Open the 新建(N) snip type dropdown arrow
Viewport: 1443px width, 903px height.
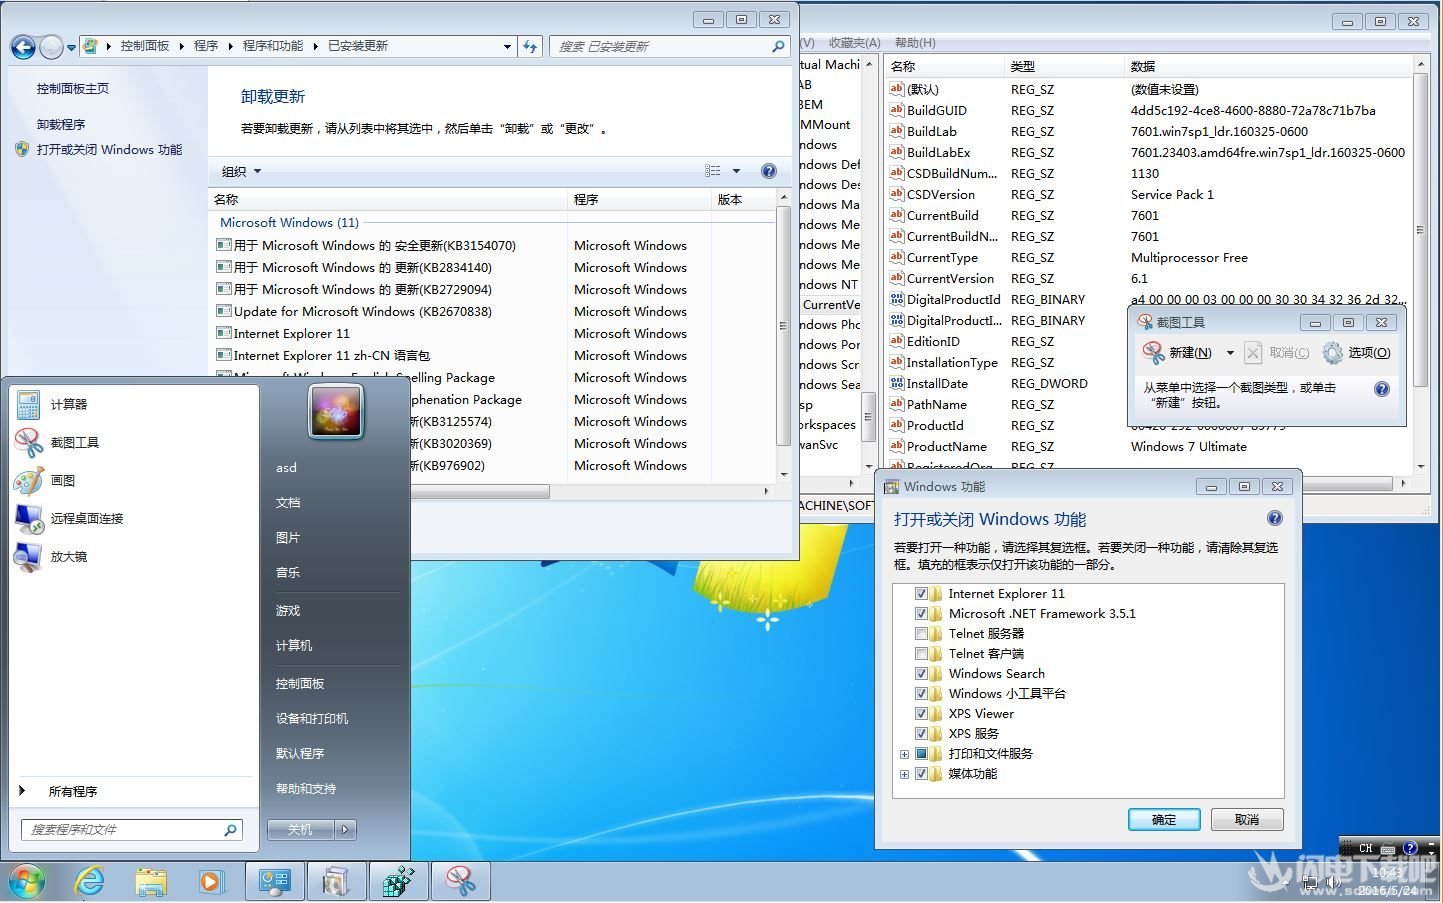[1230, 352]
